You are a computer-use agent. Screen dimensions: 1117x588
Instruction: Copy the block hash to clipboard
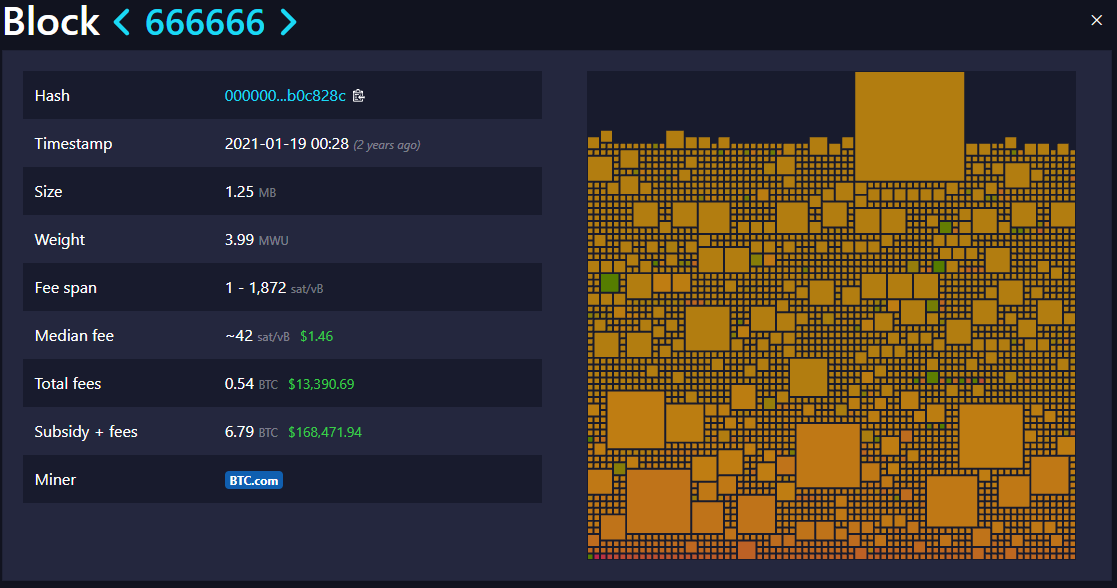click(359, 96)
